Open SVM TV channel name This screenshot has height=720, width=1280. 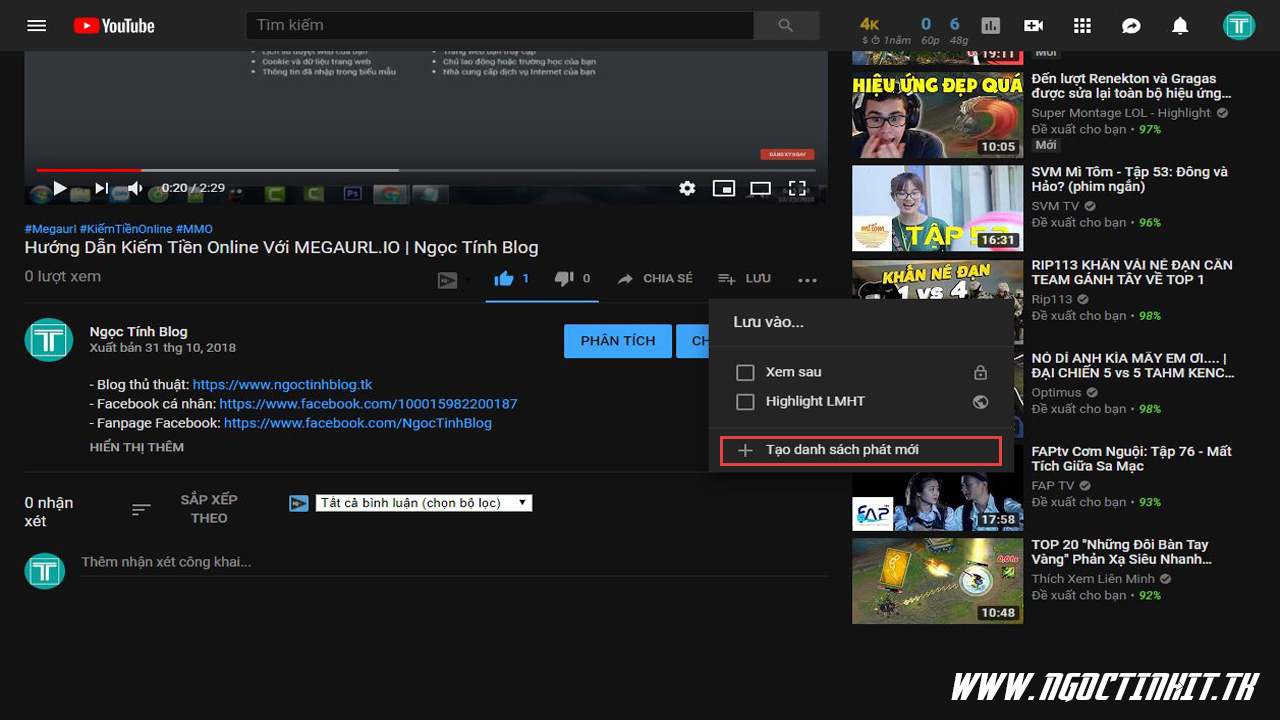click(x=1055, y=206)
